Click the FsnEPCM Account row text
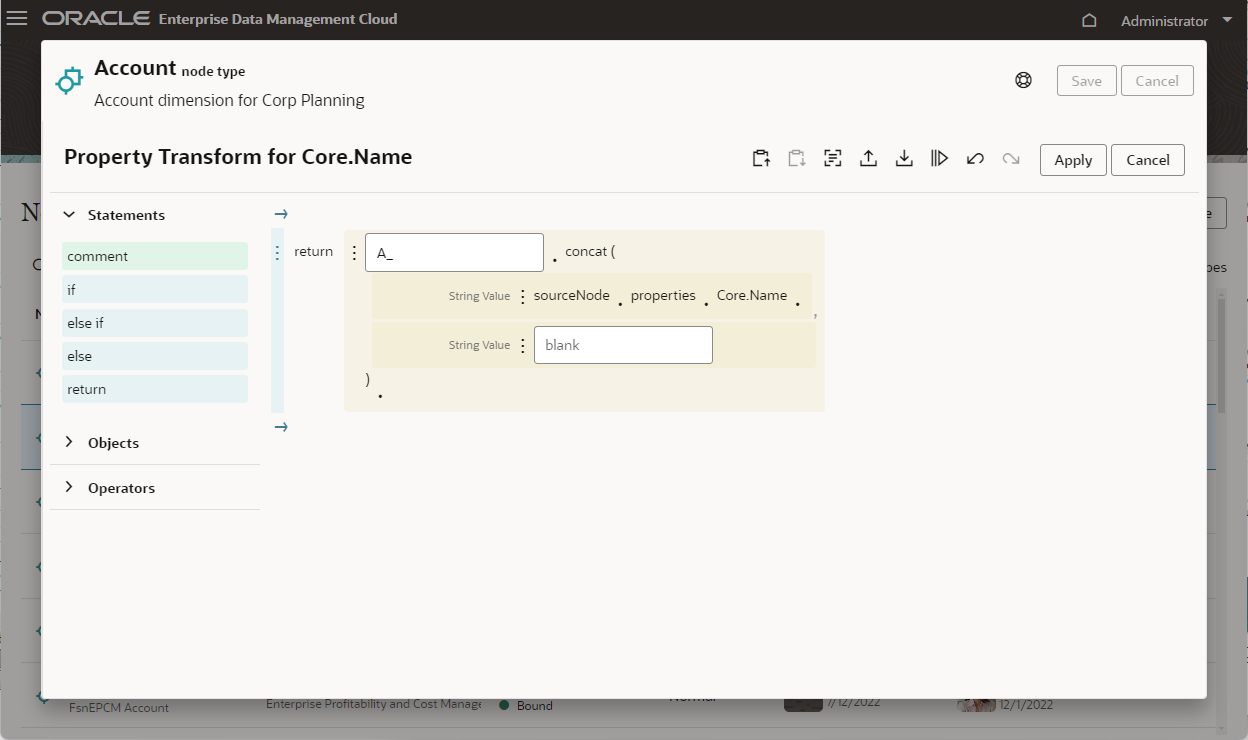This screenshot has height=740, width=1248. point(119,707)
